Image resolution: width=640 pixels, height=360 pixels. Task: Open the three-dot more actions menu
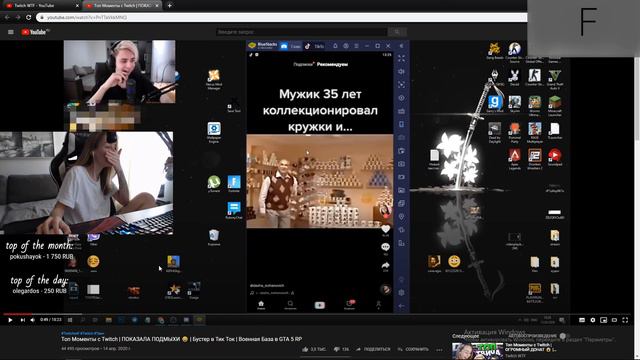click(x=439, y=349)
